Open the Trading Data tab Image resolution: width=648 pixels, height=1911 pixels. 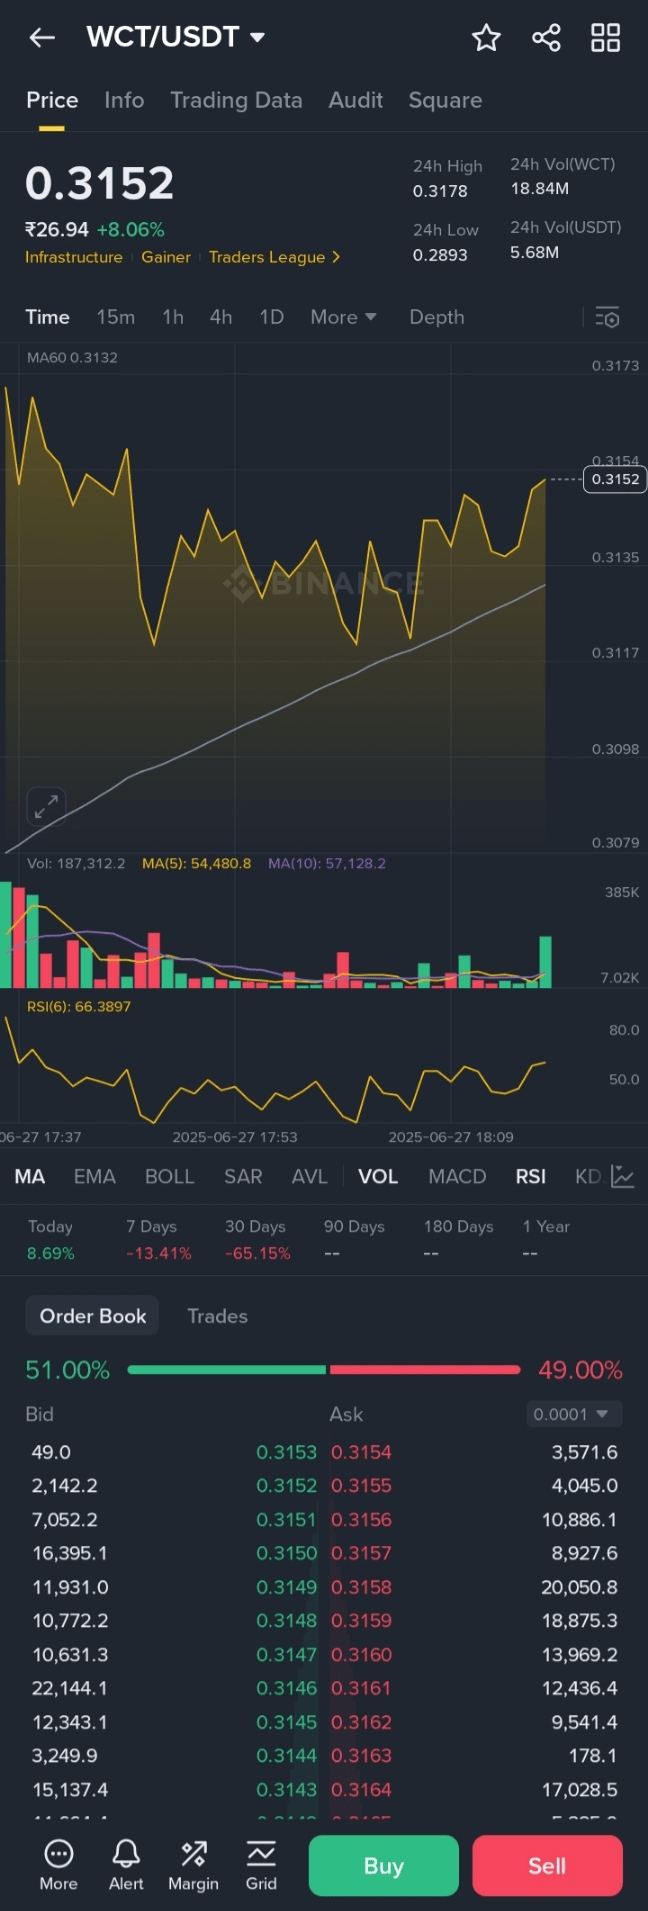(x=236, y=100)
